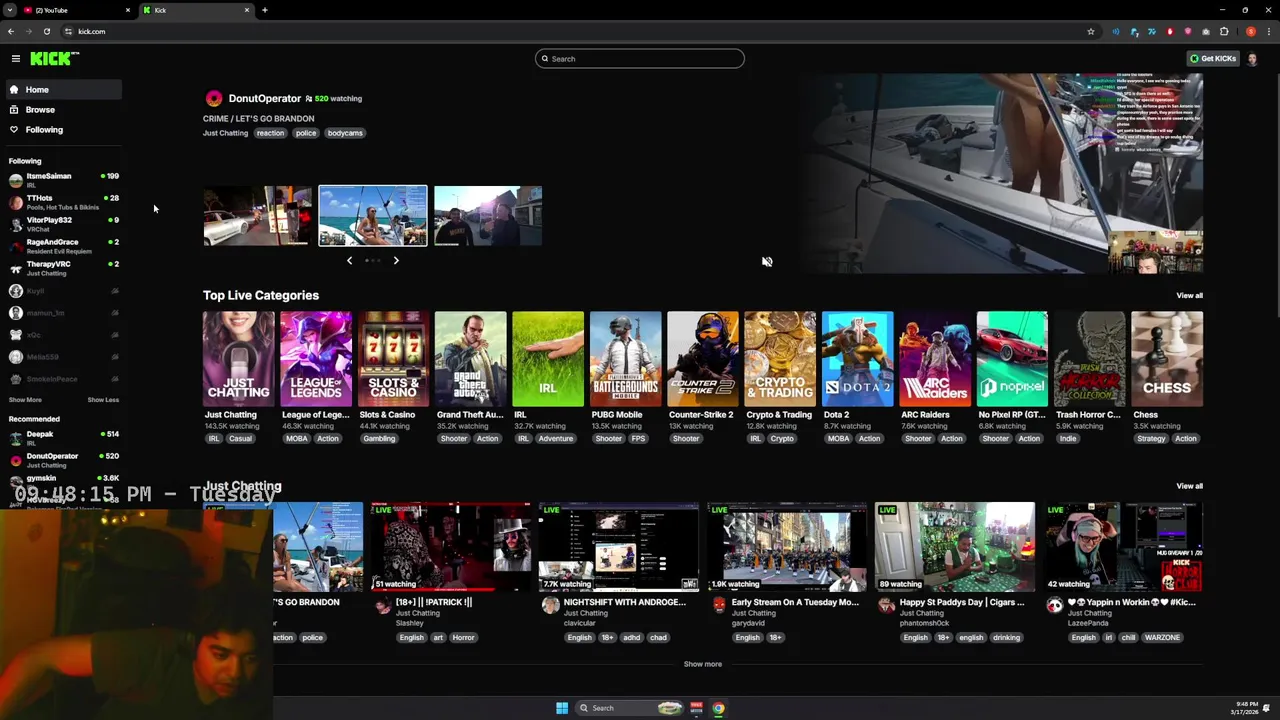Open Windows Start menu

pos(562,708)
